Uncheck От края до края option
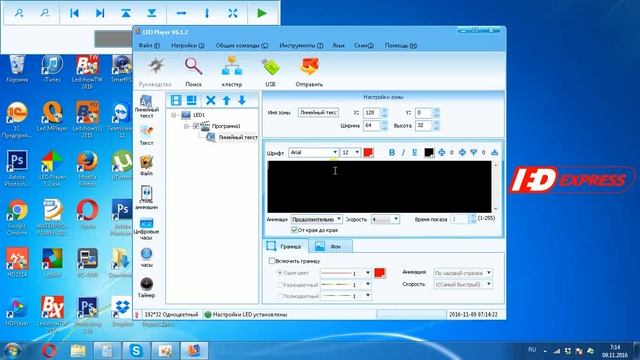The width and height of the screenshot is (640, 360). 294,230
